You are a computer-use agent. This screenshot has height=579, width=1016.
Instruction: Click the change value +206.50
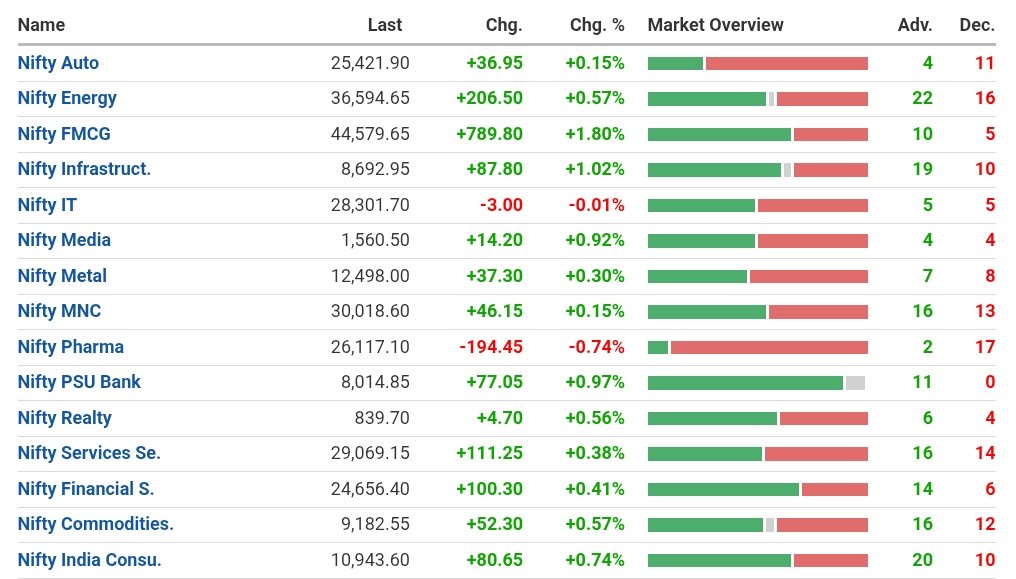tap(489, 98)
